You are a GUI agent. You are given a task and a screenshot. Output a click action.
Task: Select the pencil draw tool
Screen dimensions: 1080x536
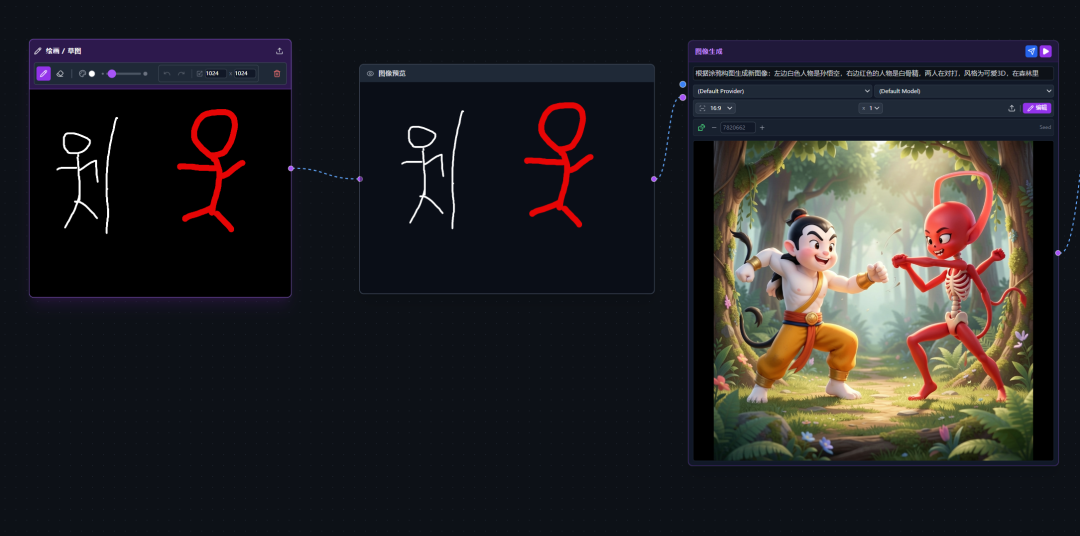[43, 73]
